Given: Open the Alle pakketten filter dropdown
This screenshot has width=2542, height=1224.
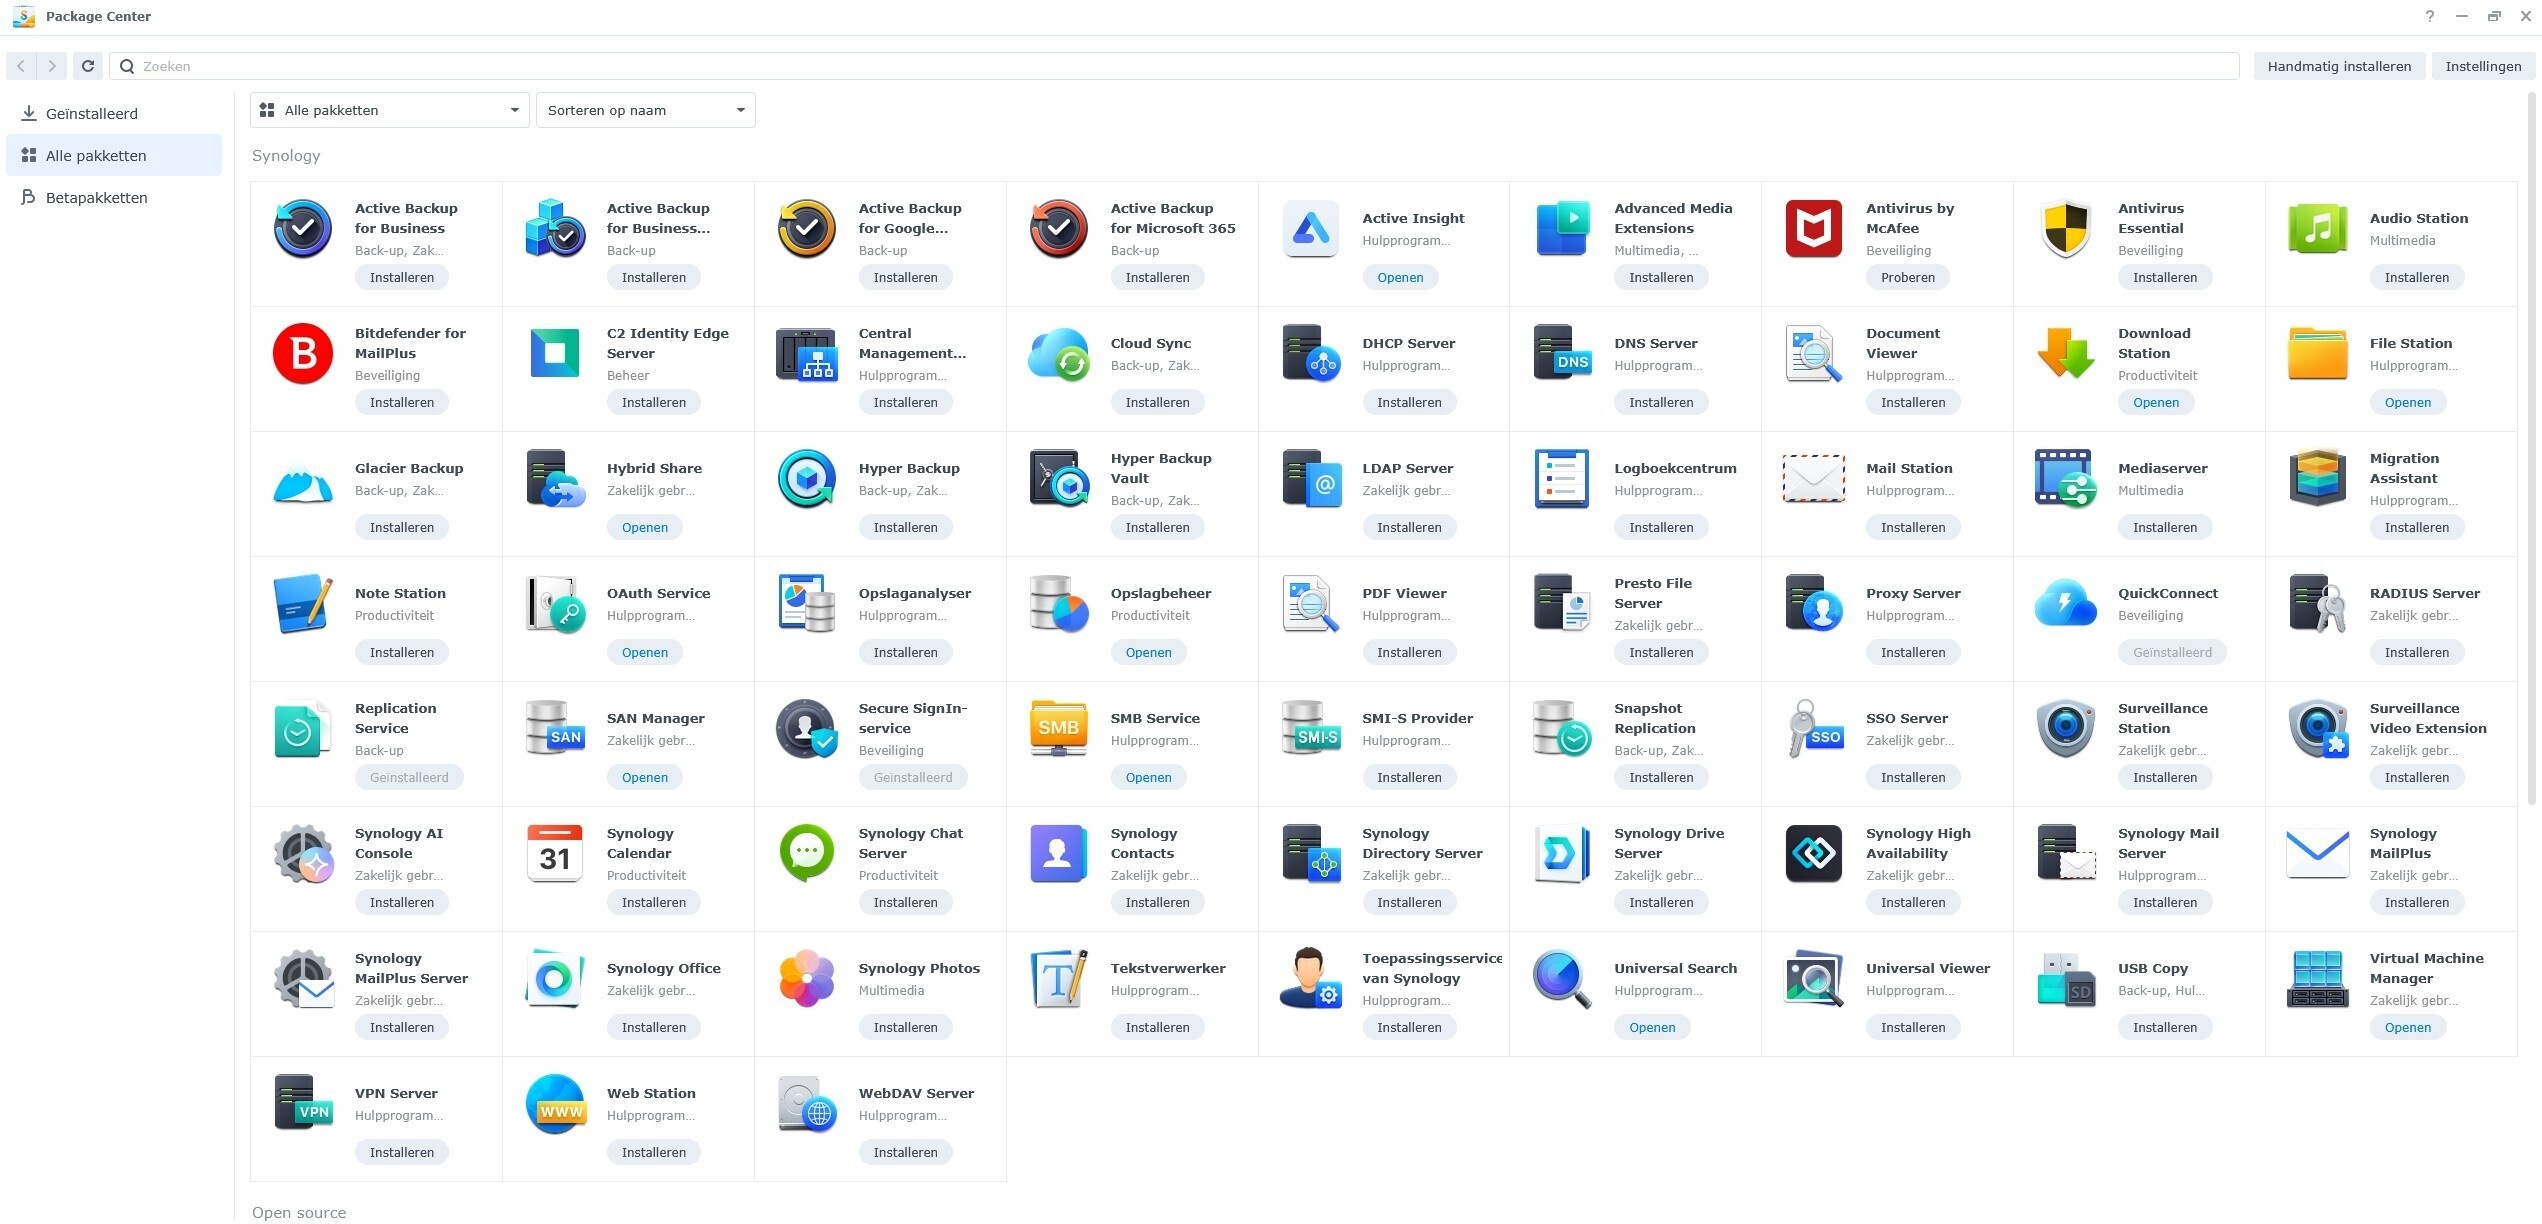Looking at the screenshot, I should point(389,110).
